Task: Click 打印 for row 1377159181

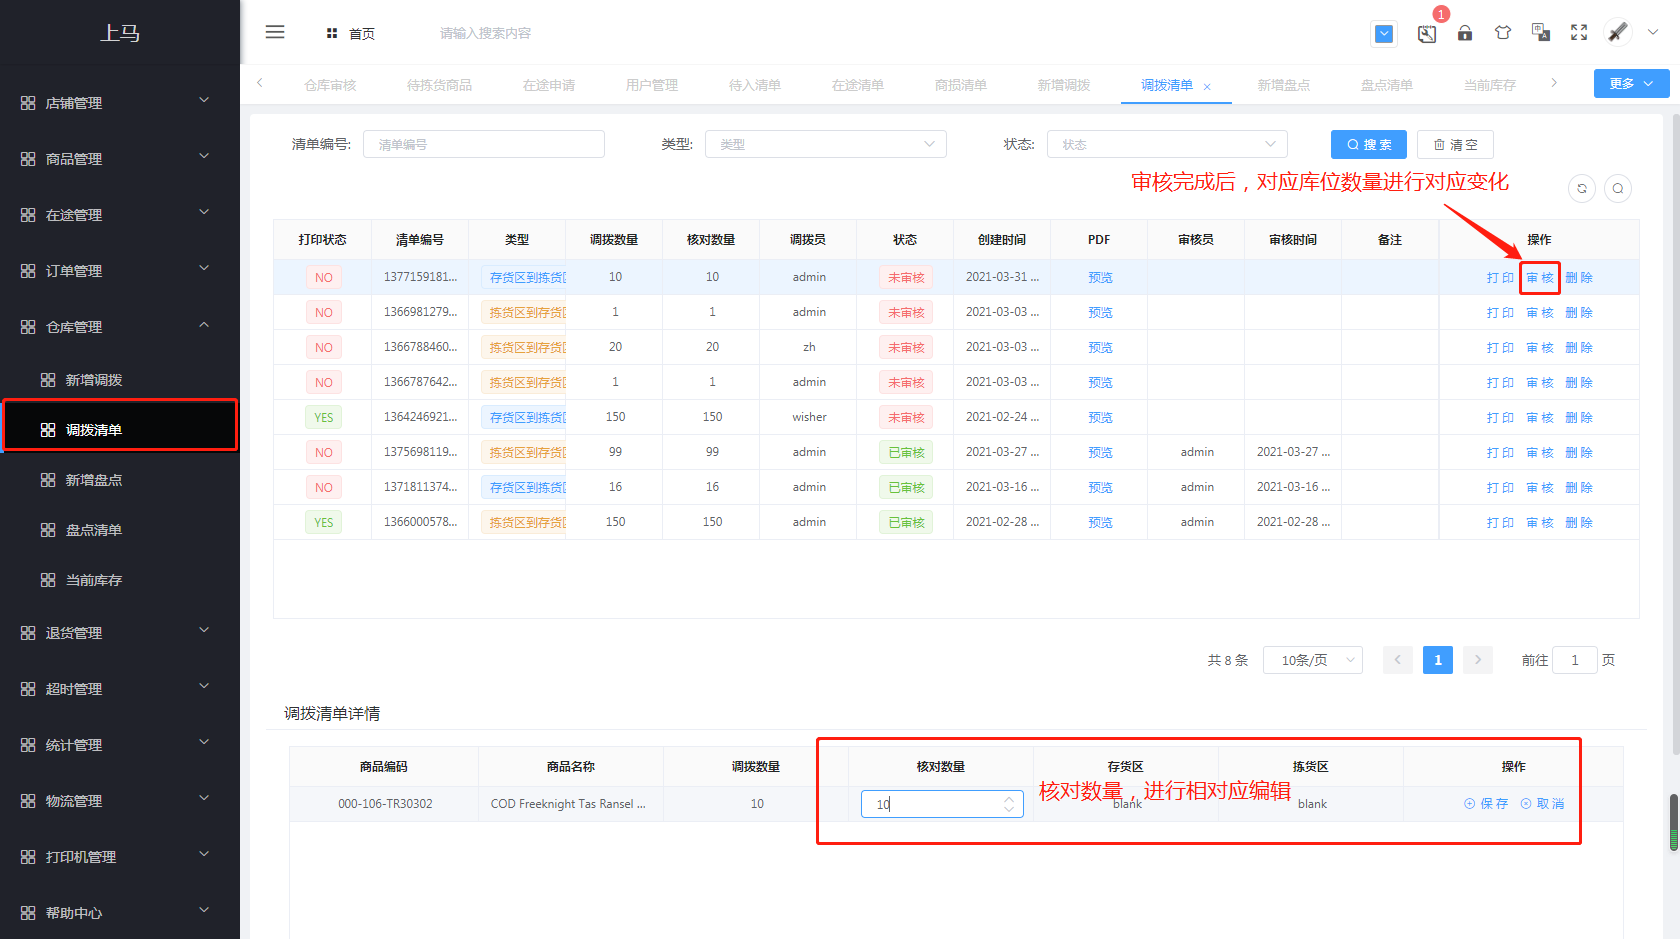Action: (1500, 278)
